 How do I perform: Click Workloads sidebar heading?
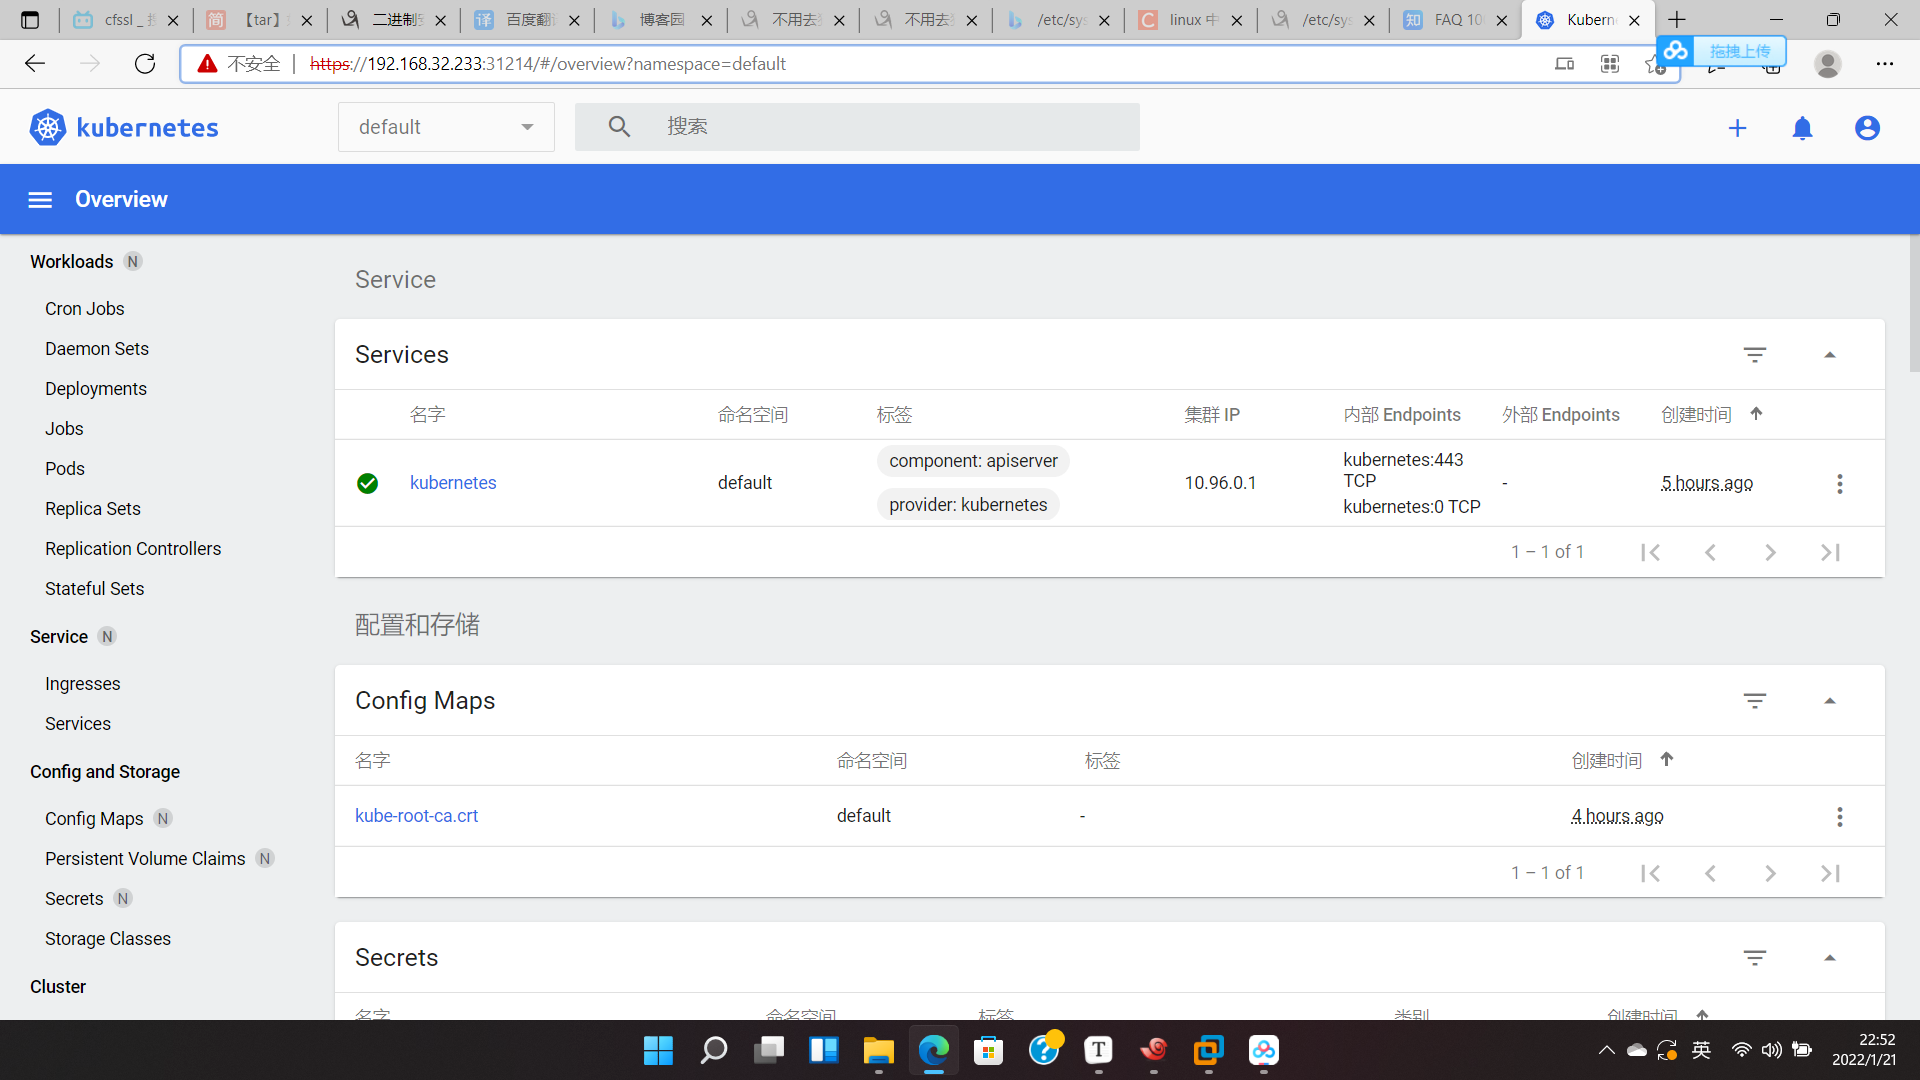[x=72, y=262]
